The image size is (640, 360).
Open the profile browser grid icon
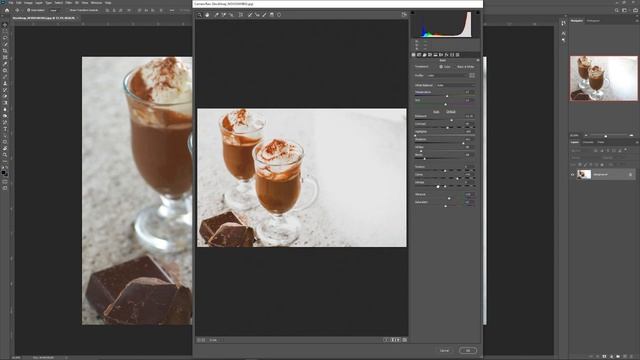pyautogui.click(x=472, y=76)
